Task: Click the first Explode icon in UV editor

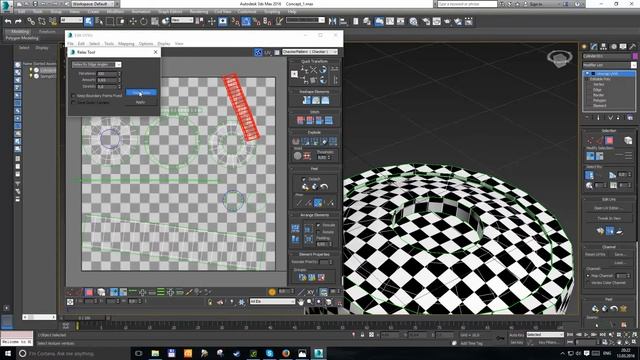Action: [x=296, y=141]
